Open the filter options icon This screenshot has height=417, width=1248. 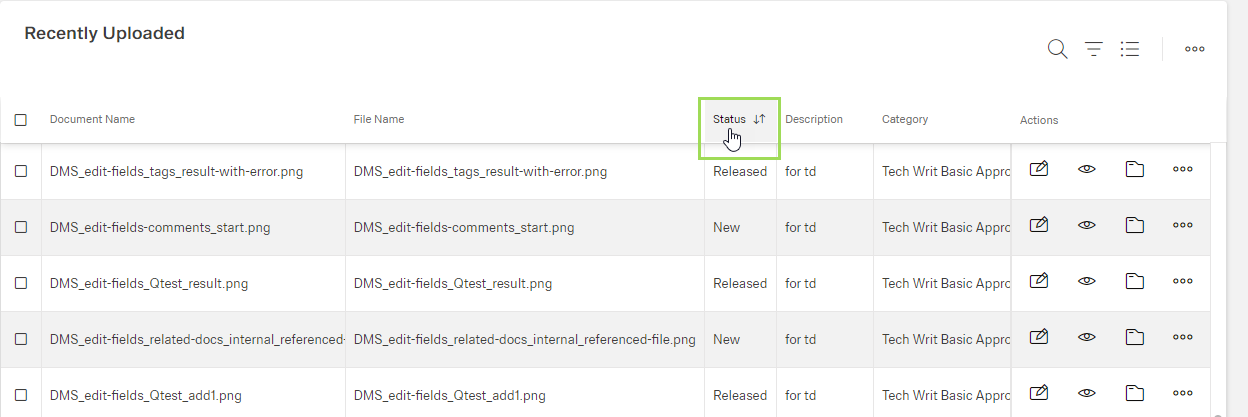[1094, 49]
